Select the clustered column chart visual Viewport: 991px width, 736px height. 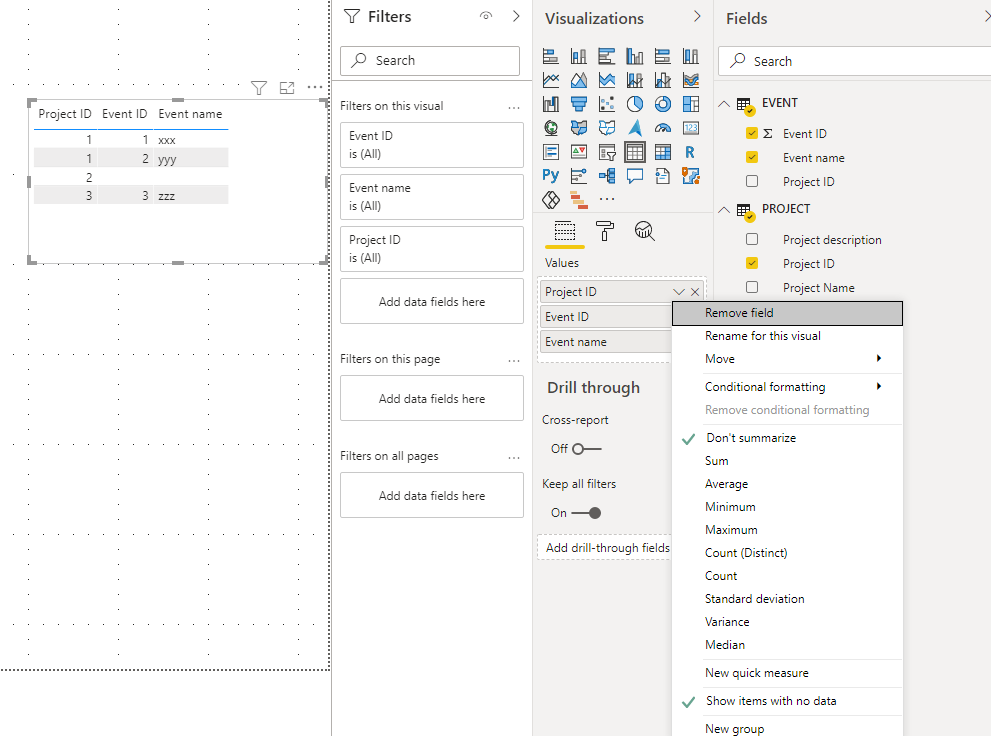pyautogui.click(x=635, y=56)
